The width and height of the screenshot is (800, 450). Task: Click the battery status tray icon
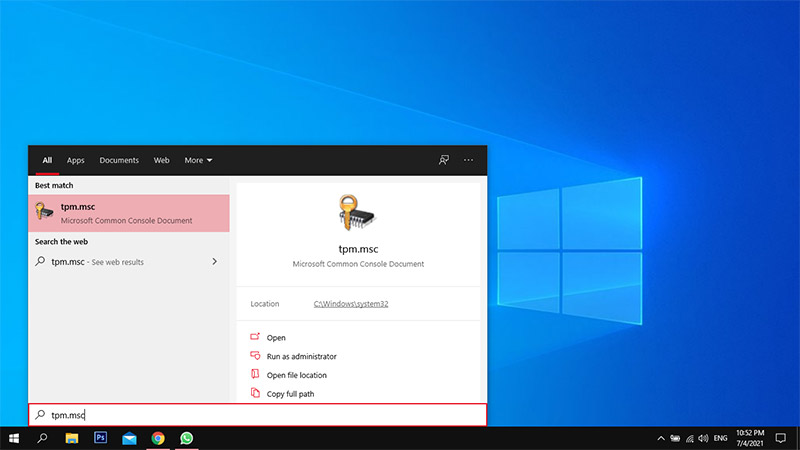click(675, 438)
